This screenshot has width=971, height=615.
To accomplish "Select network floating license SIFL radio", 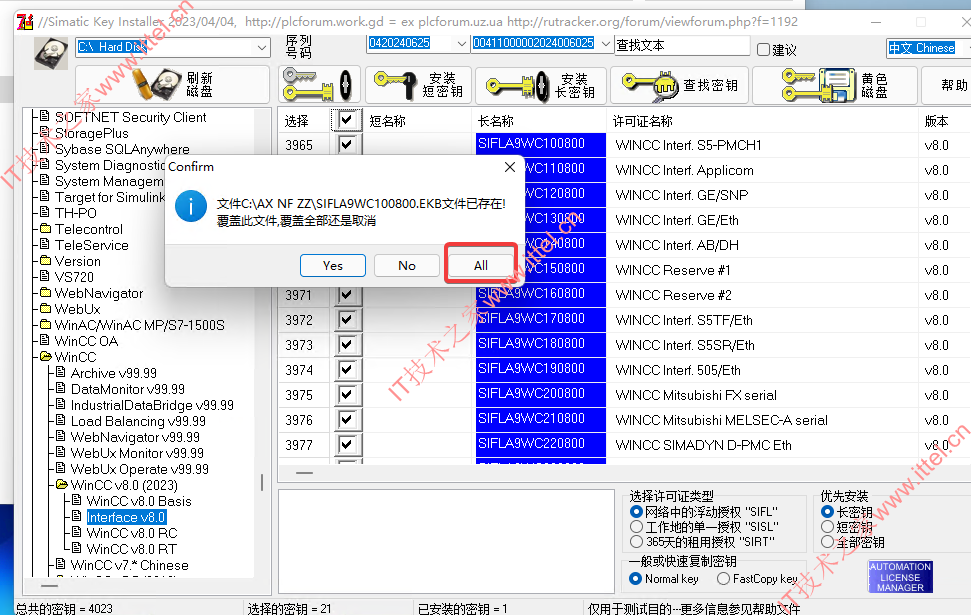I will point(636,512).
